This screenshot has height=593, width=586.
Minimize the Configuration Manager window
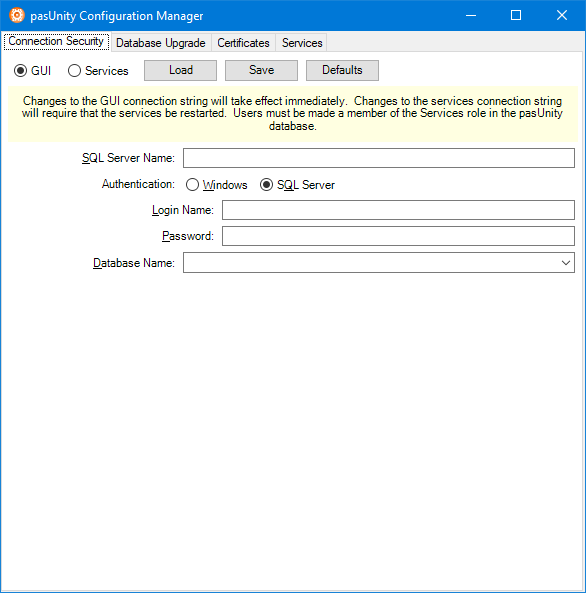471,16
